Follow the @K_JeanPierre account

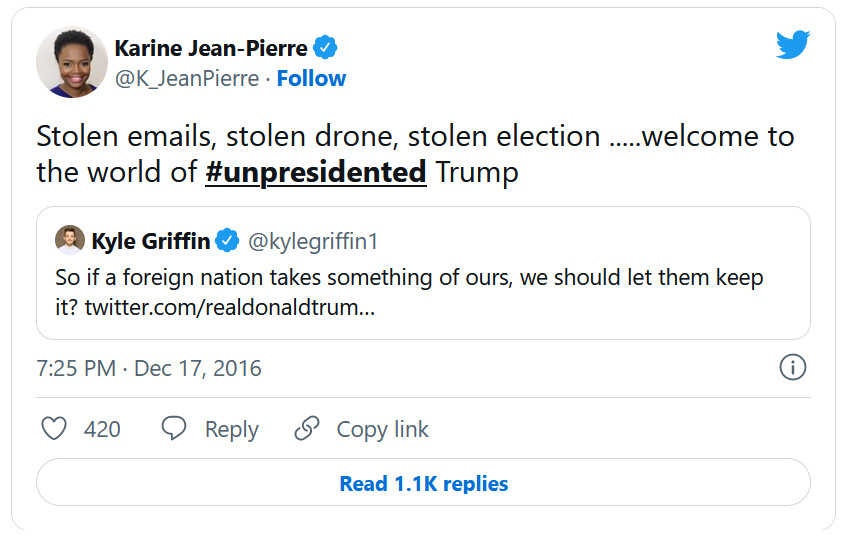click(311, 78)
